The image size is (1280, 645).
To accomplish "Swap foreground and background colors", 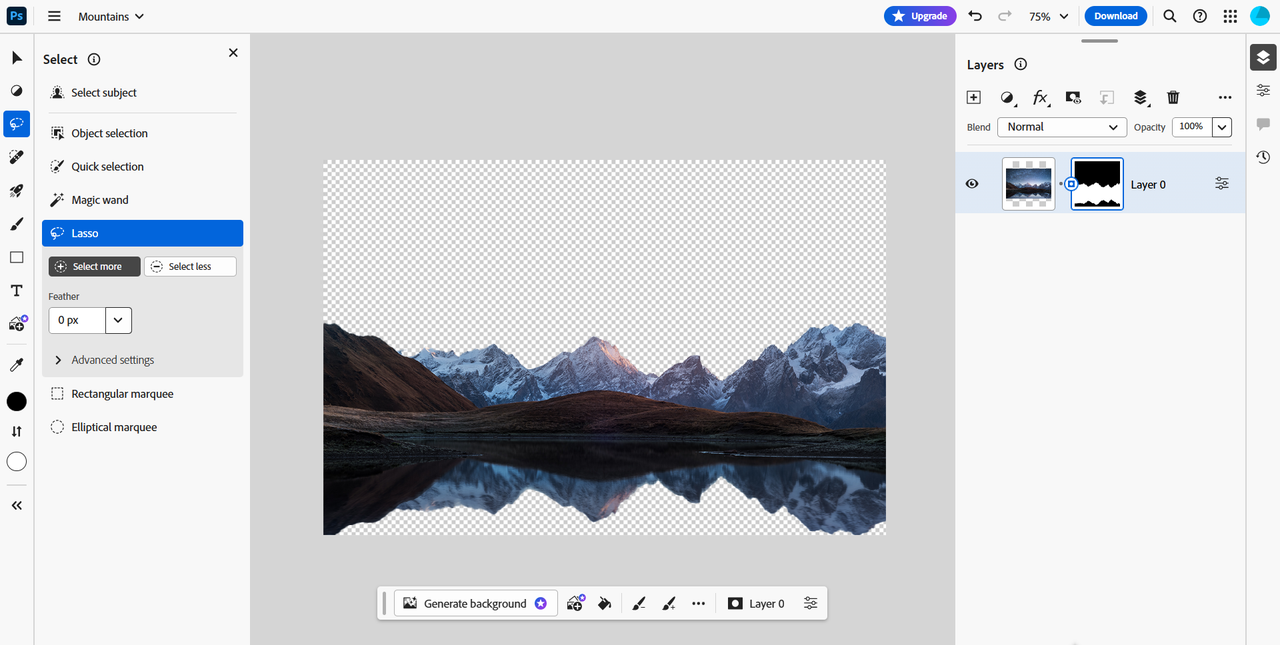I will click(x=17, y=431).
